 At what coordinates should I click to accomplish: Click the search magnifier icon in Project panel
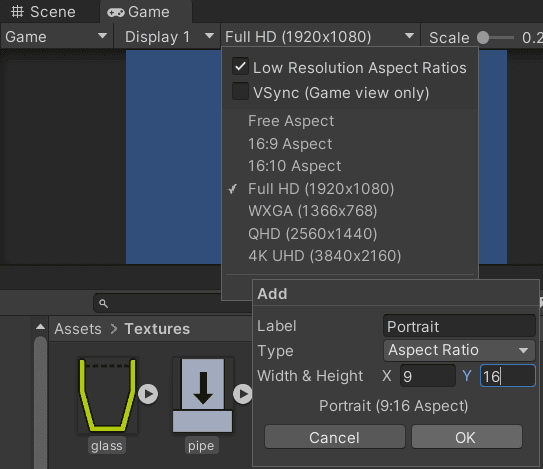(103, 303)
